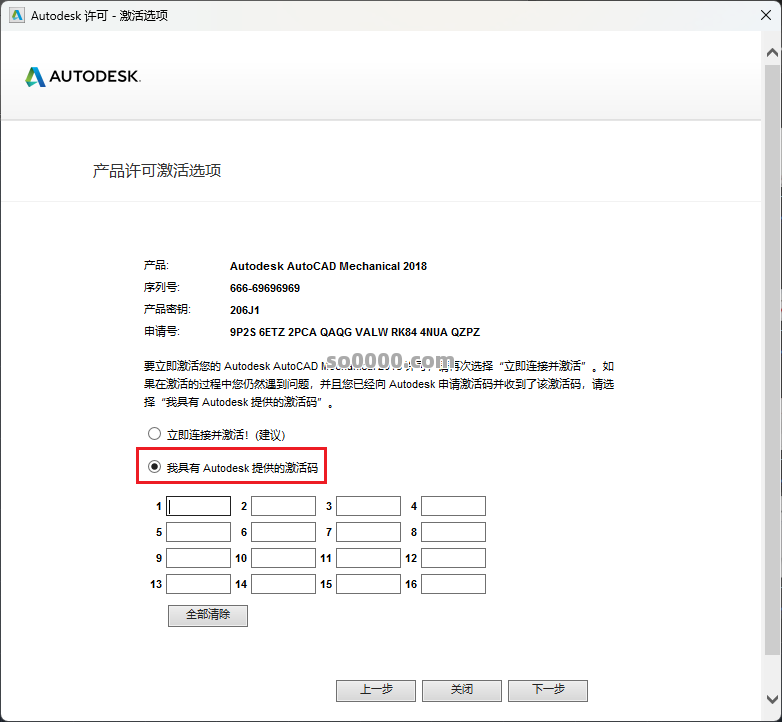This screenshot has width=782, height=722.
Task: Focus activation code field 16
Action: coord(453,584)
